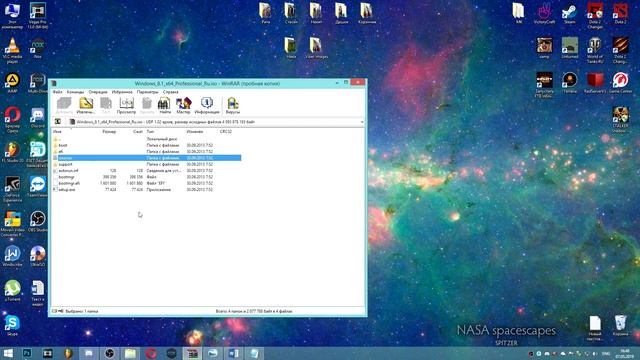Viewport: 640px width, 360px height.
Task: Open the Файл menu in WinRAR
Action: click(58, 92)
